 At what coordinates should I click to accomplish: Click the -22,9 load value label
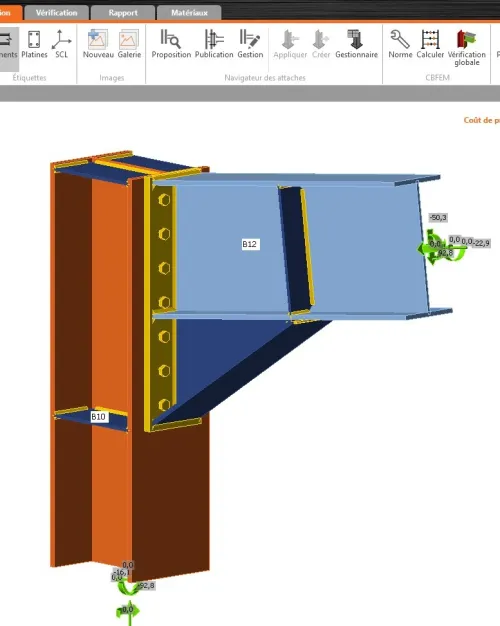pos(482,243)
